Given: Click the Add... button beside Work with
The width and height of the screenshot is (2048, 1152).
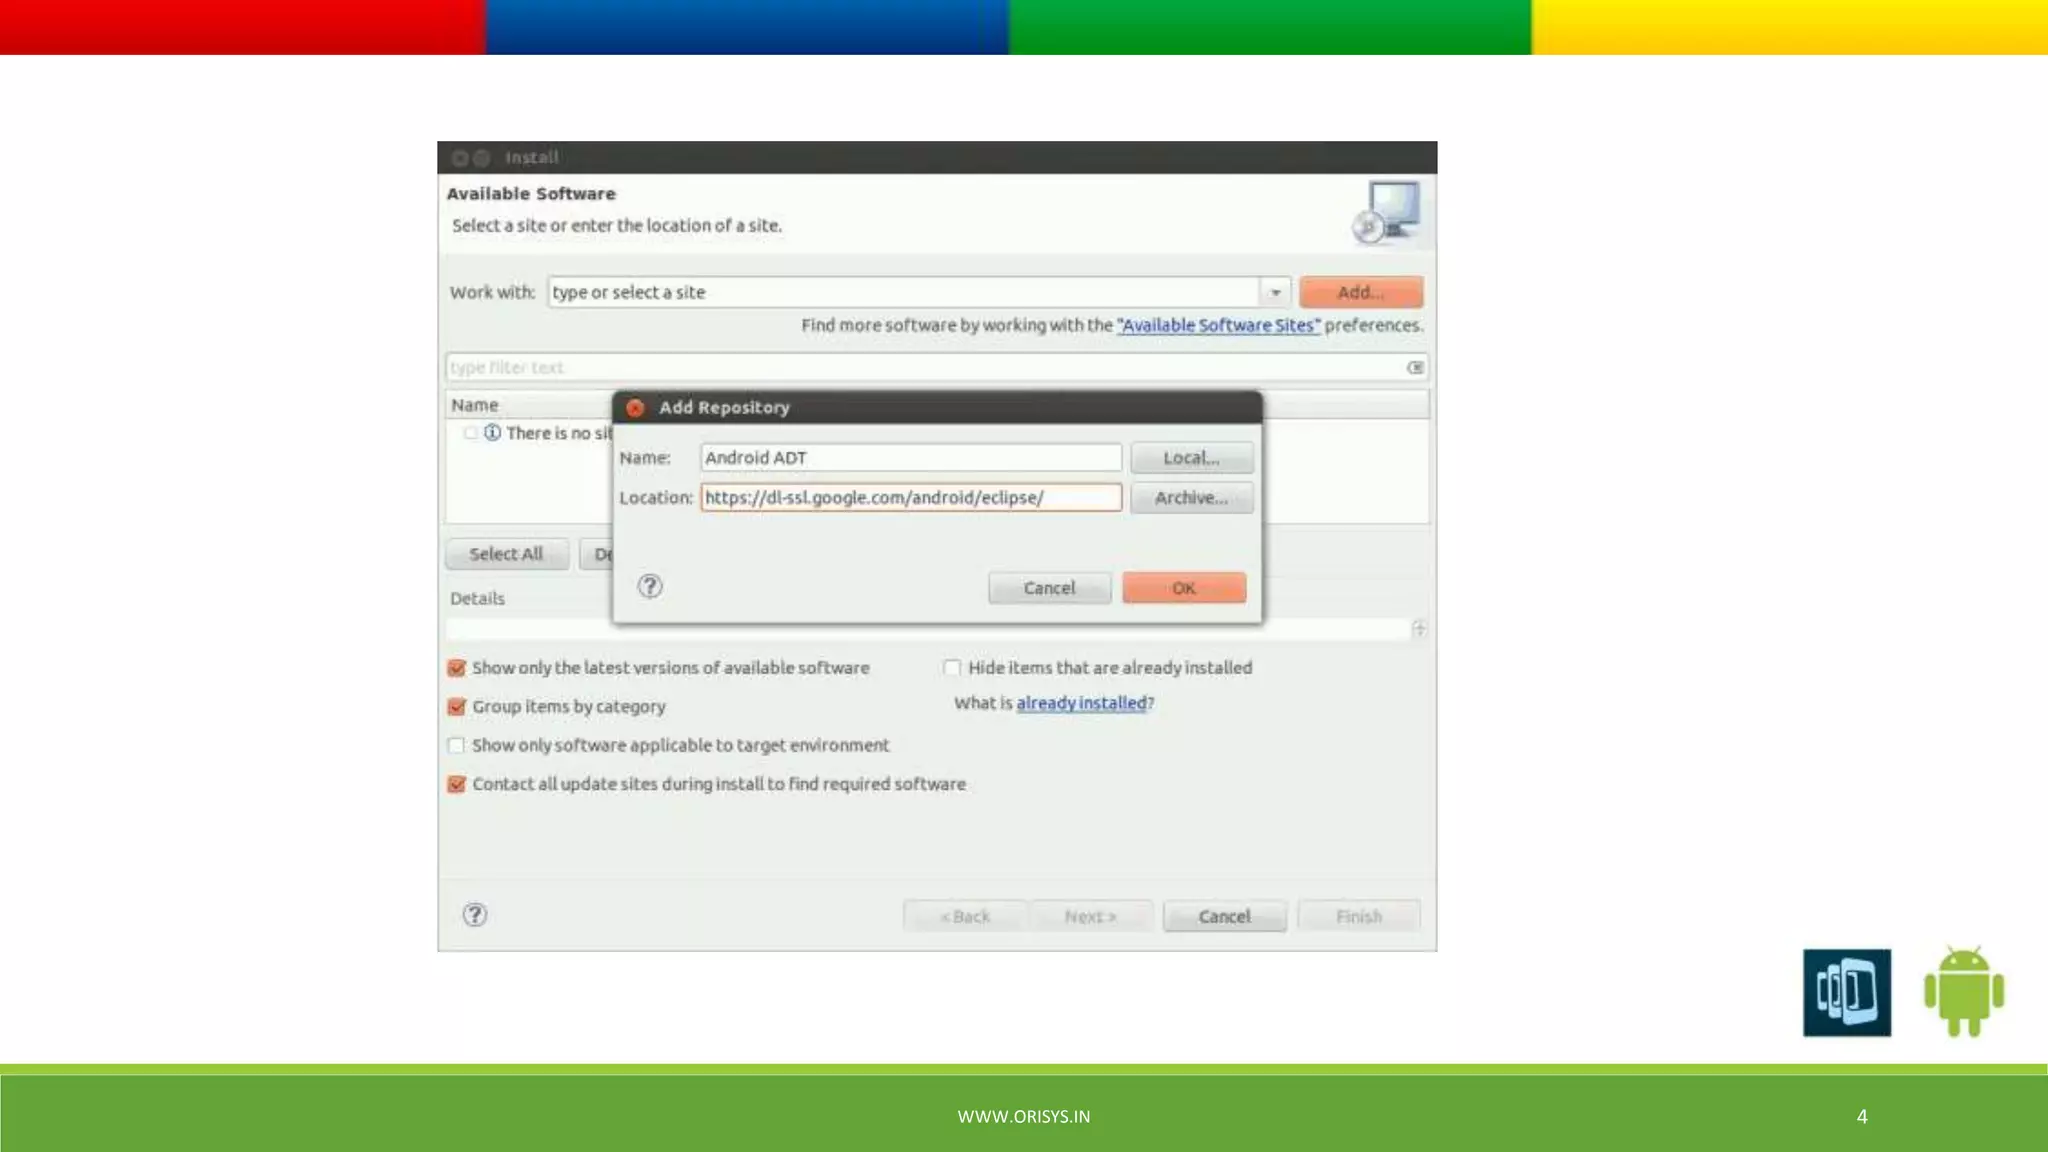Looking at the screenshot, I should point(1360,293).
